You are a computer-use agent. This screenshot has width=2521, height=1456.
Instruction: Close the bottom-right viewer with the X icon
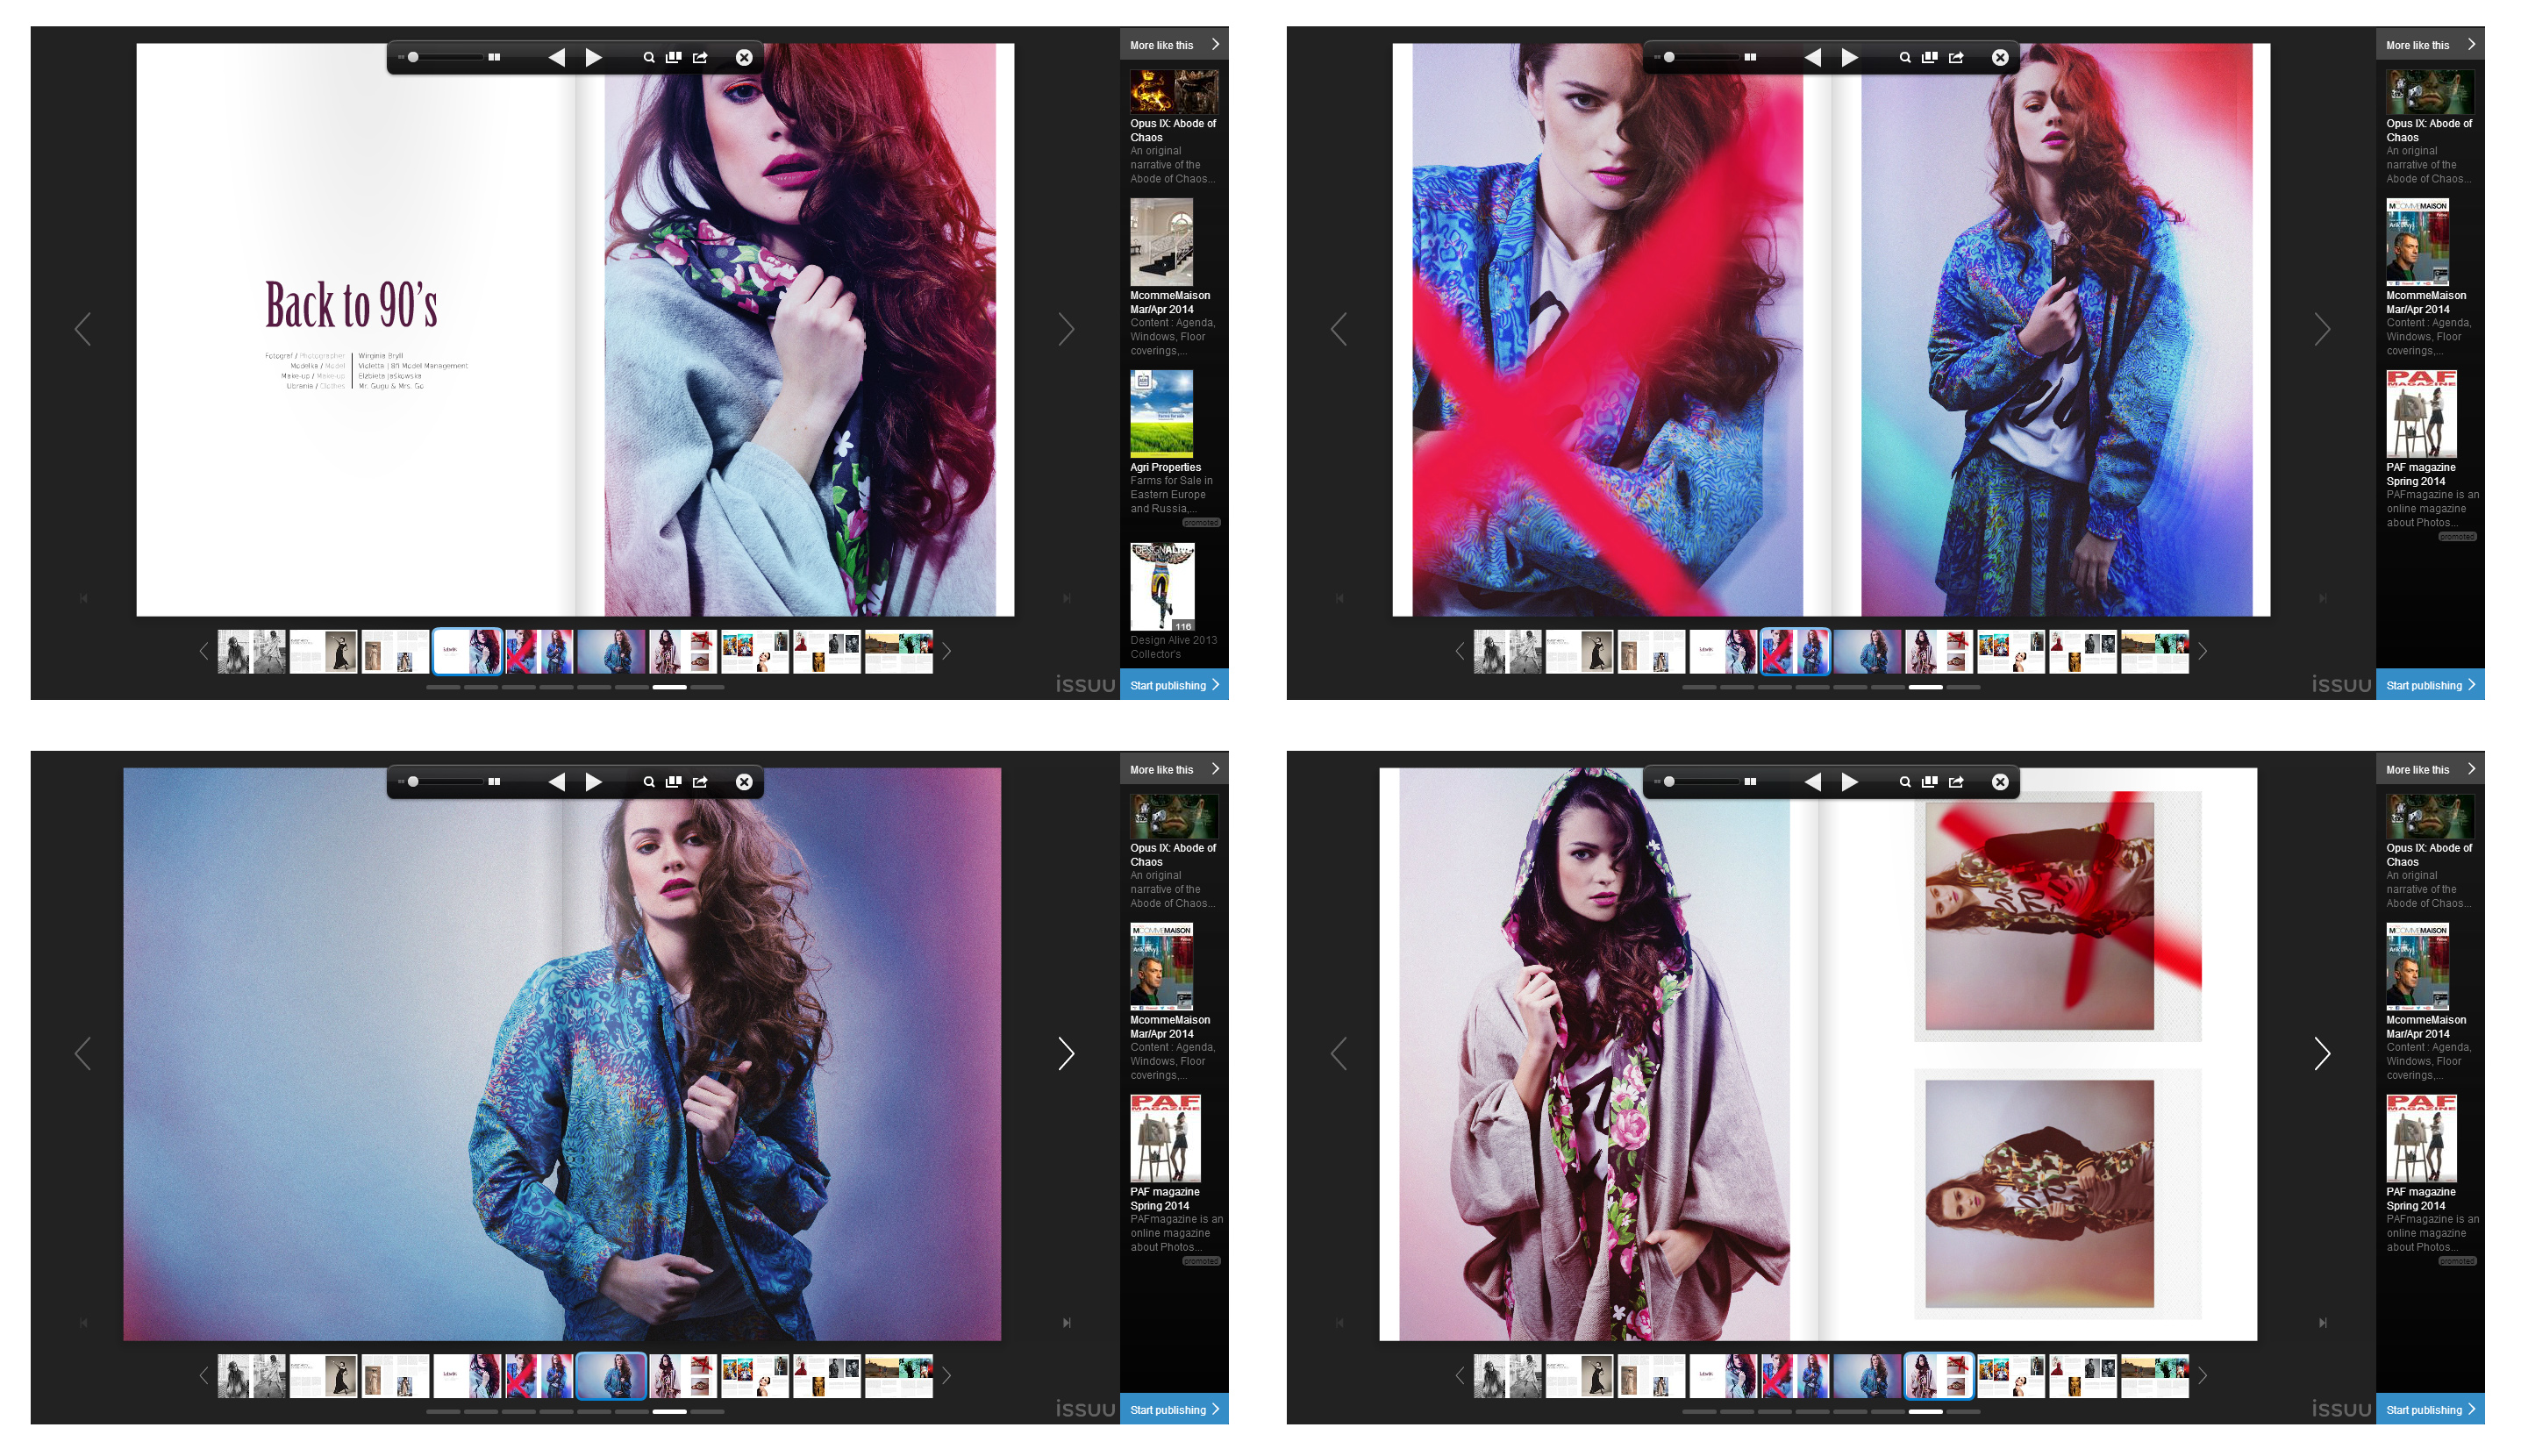[2000, 782]
